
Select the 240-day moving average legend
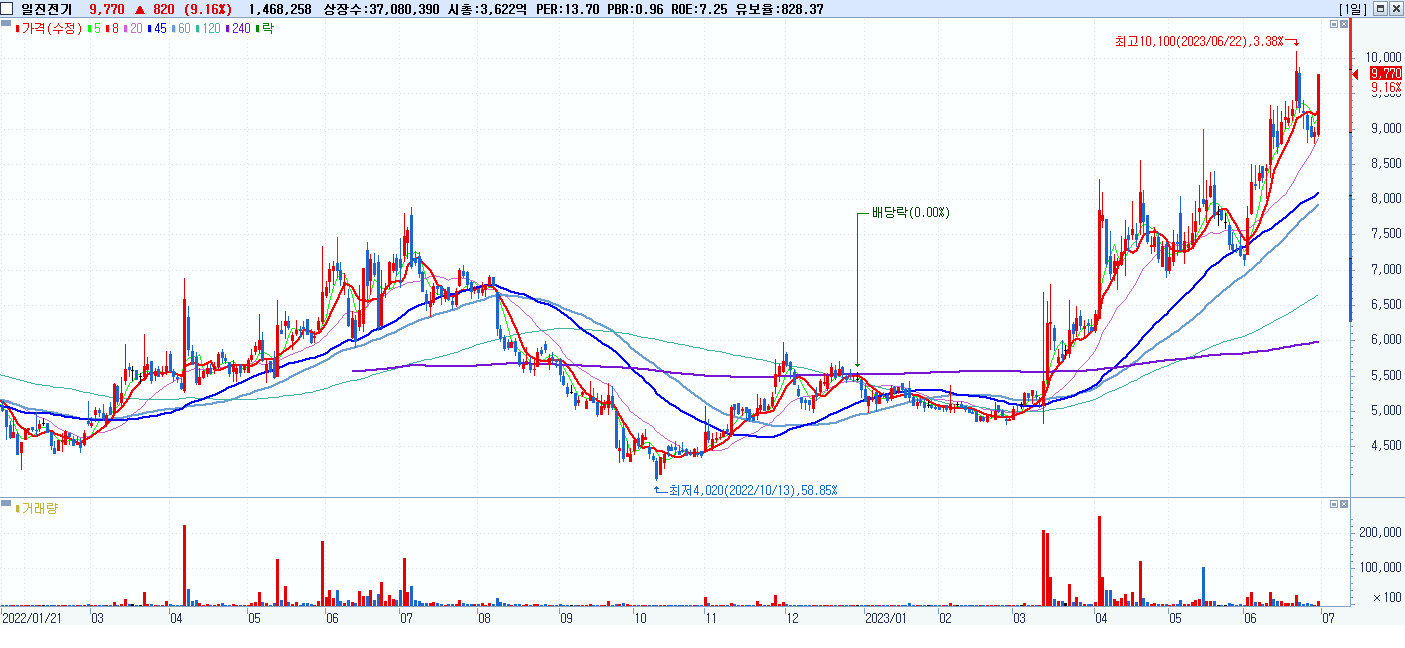(x=238, y=29)
